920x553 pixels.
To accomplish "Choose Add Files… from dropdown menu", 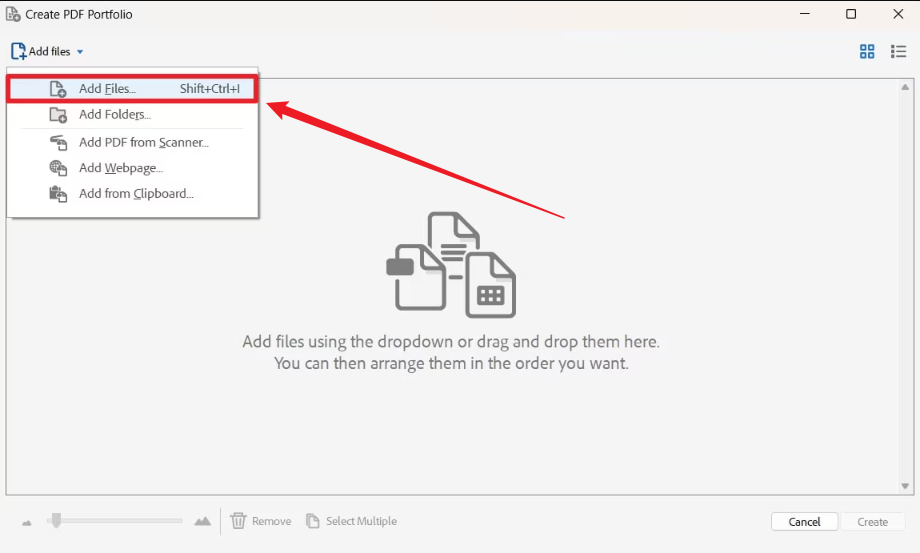I will tap(133, 89).
